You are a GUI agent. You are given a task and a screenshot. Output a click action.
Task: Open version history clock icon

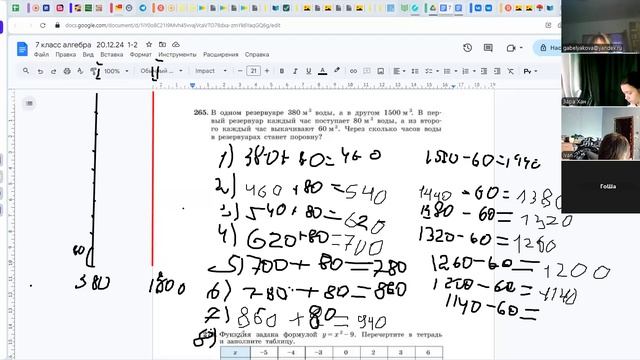(x=467, y=48)
